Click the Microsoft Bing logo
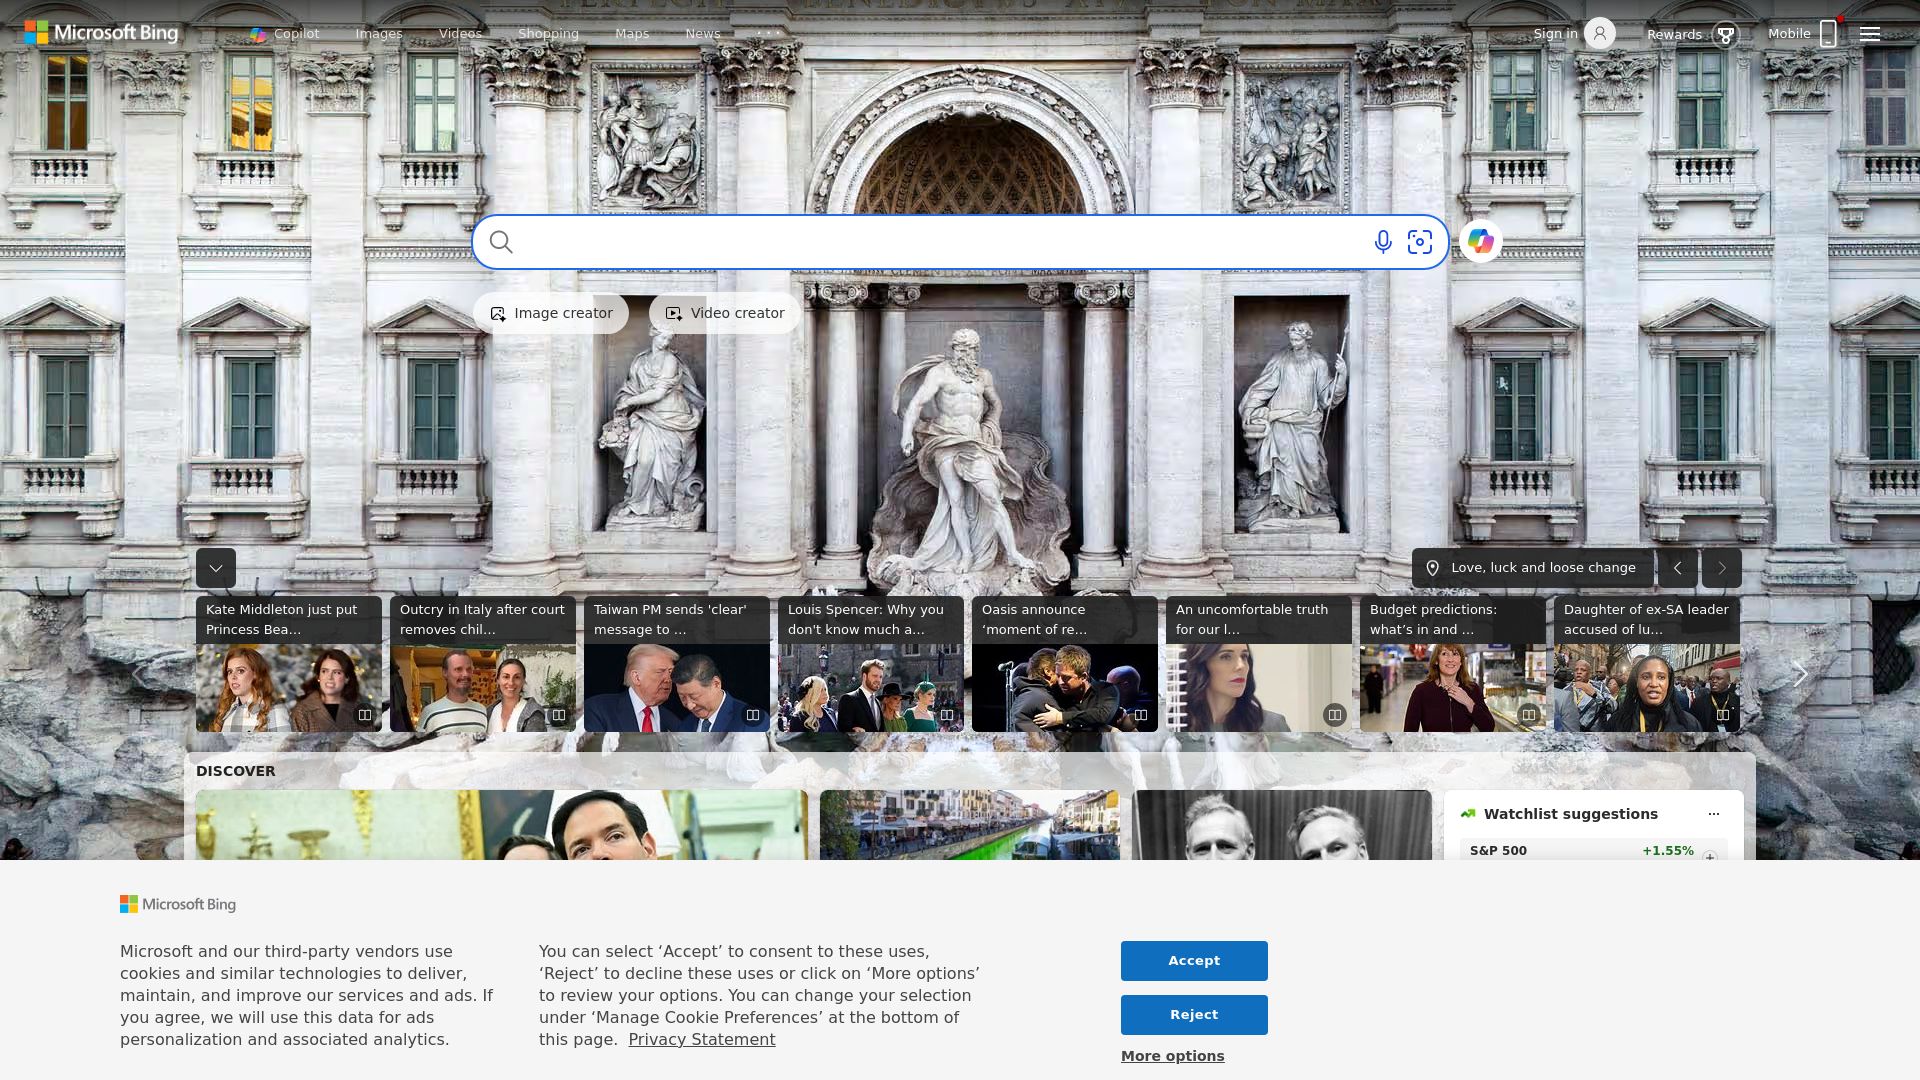The width and height of the screenshot is (1920, 1080). 98,33
